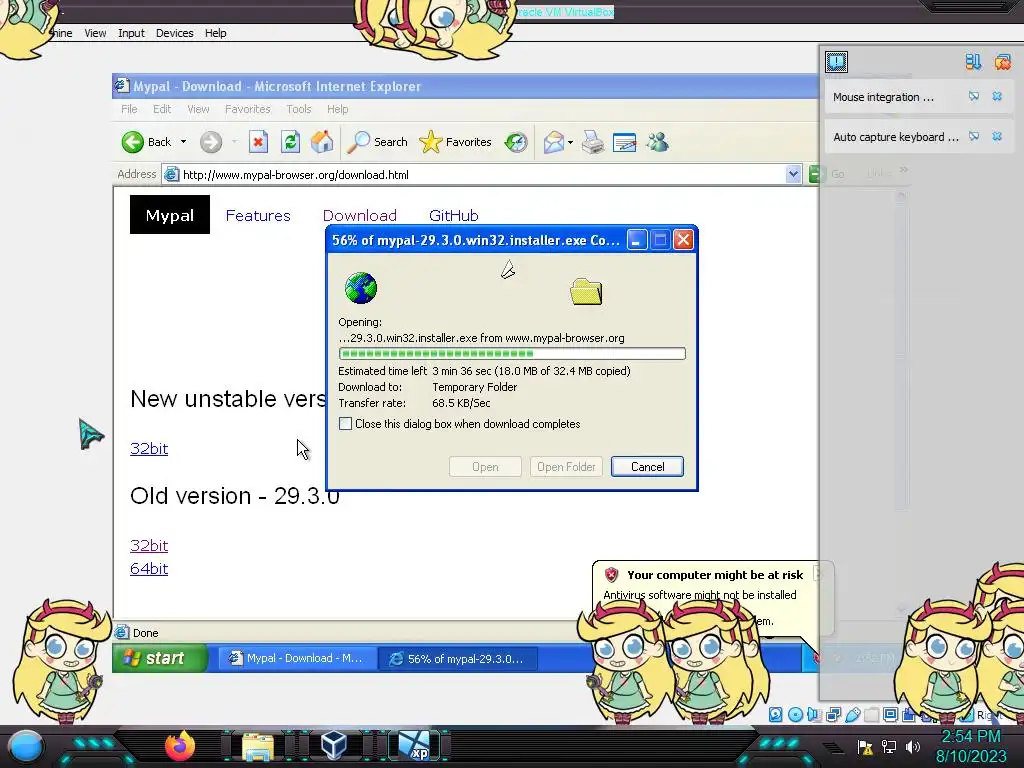Open the Search pane in IE toolbar
The width and height of the screenshot is (1024, 768).
tap(377, 142)
